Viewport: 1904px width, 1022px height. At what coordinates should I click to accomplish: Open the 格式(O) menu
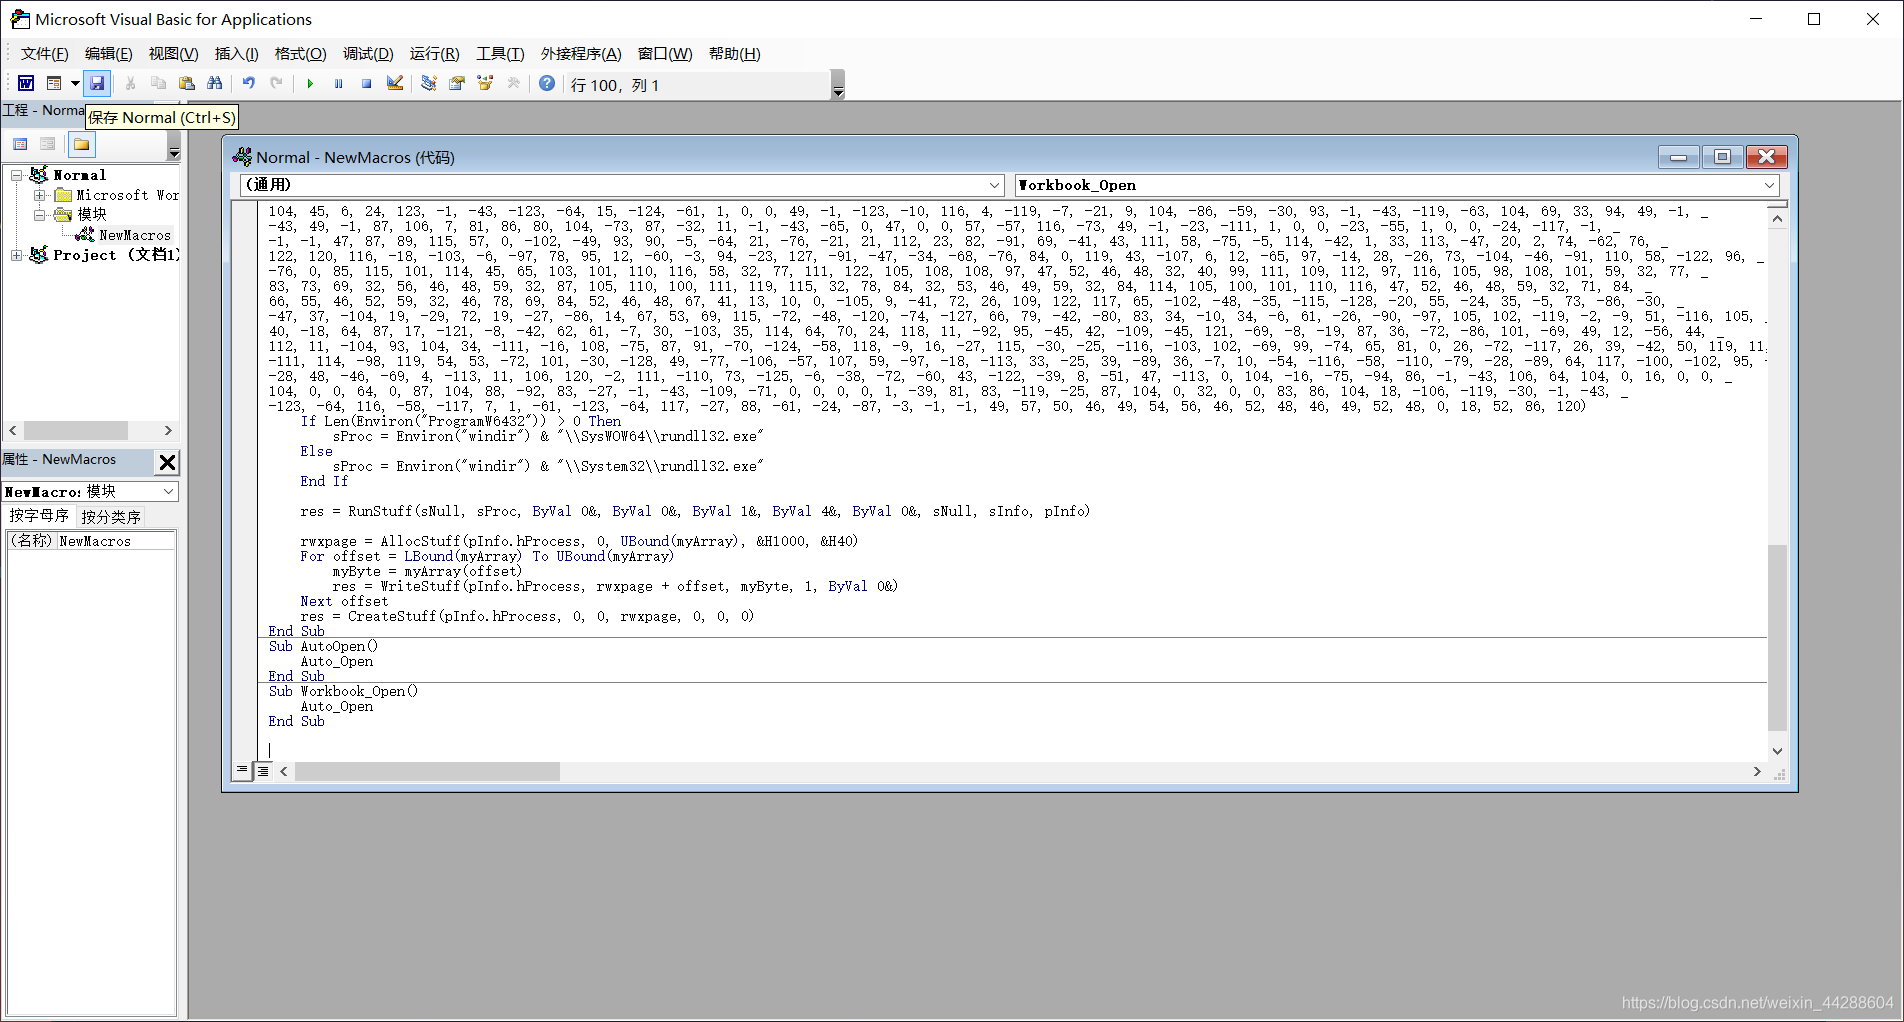pyautogui.click(x=301, y=54)
